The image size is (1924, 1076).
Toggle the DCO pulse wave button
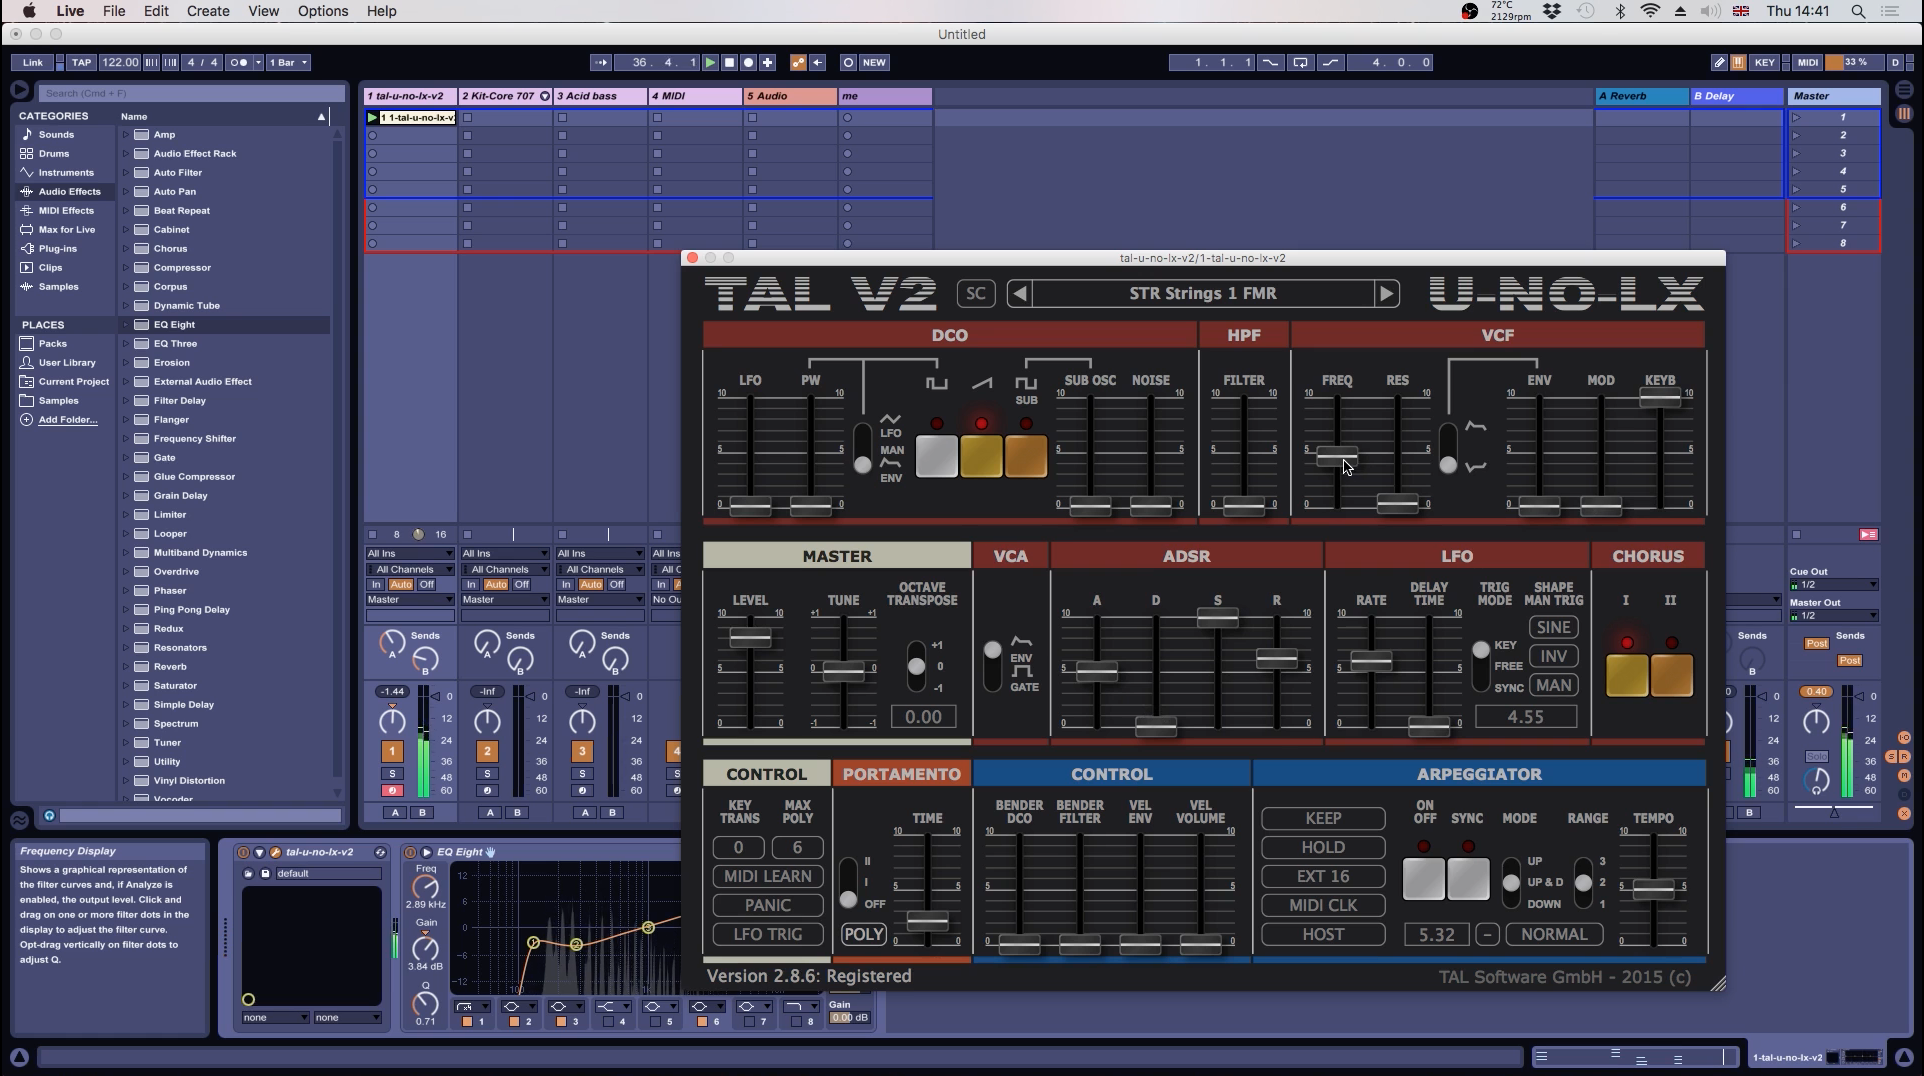(936, 456)
